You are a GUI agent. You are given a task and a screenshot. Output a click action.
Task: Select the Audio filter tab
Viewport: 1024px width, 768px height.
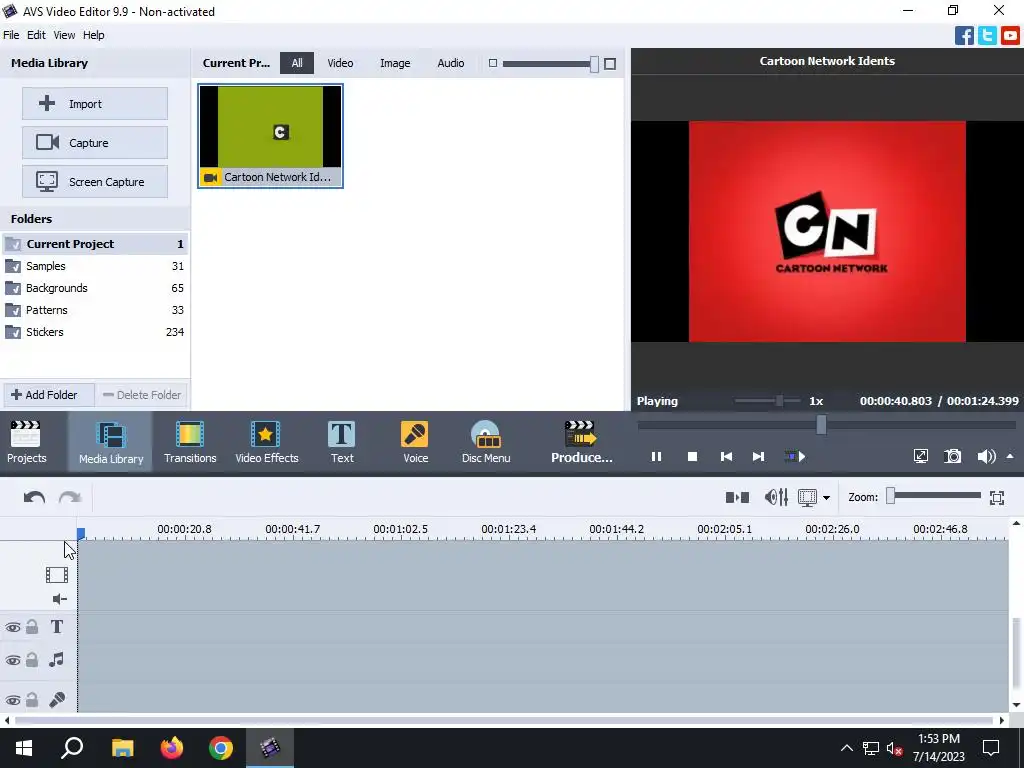[x=451, y=63]
